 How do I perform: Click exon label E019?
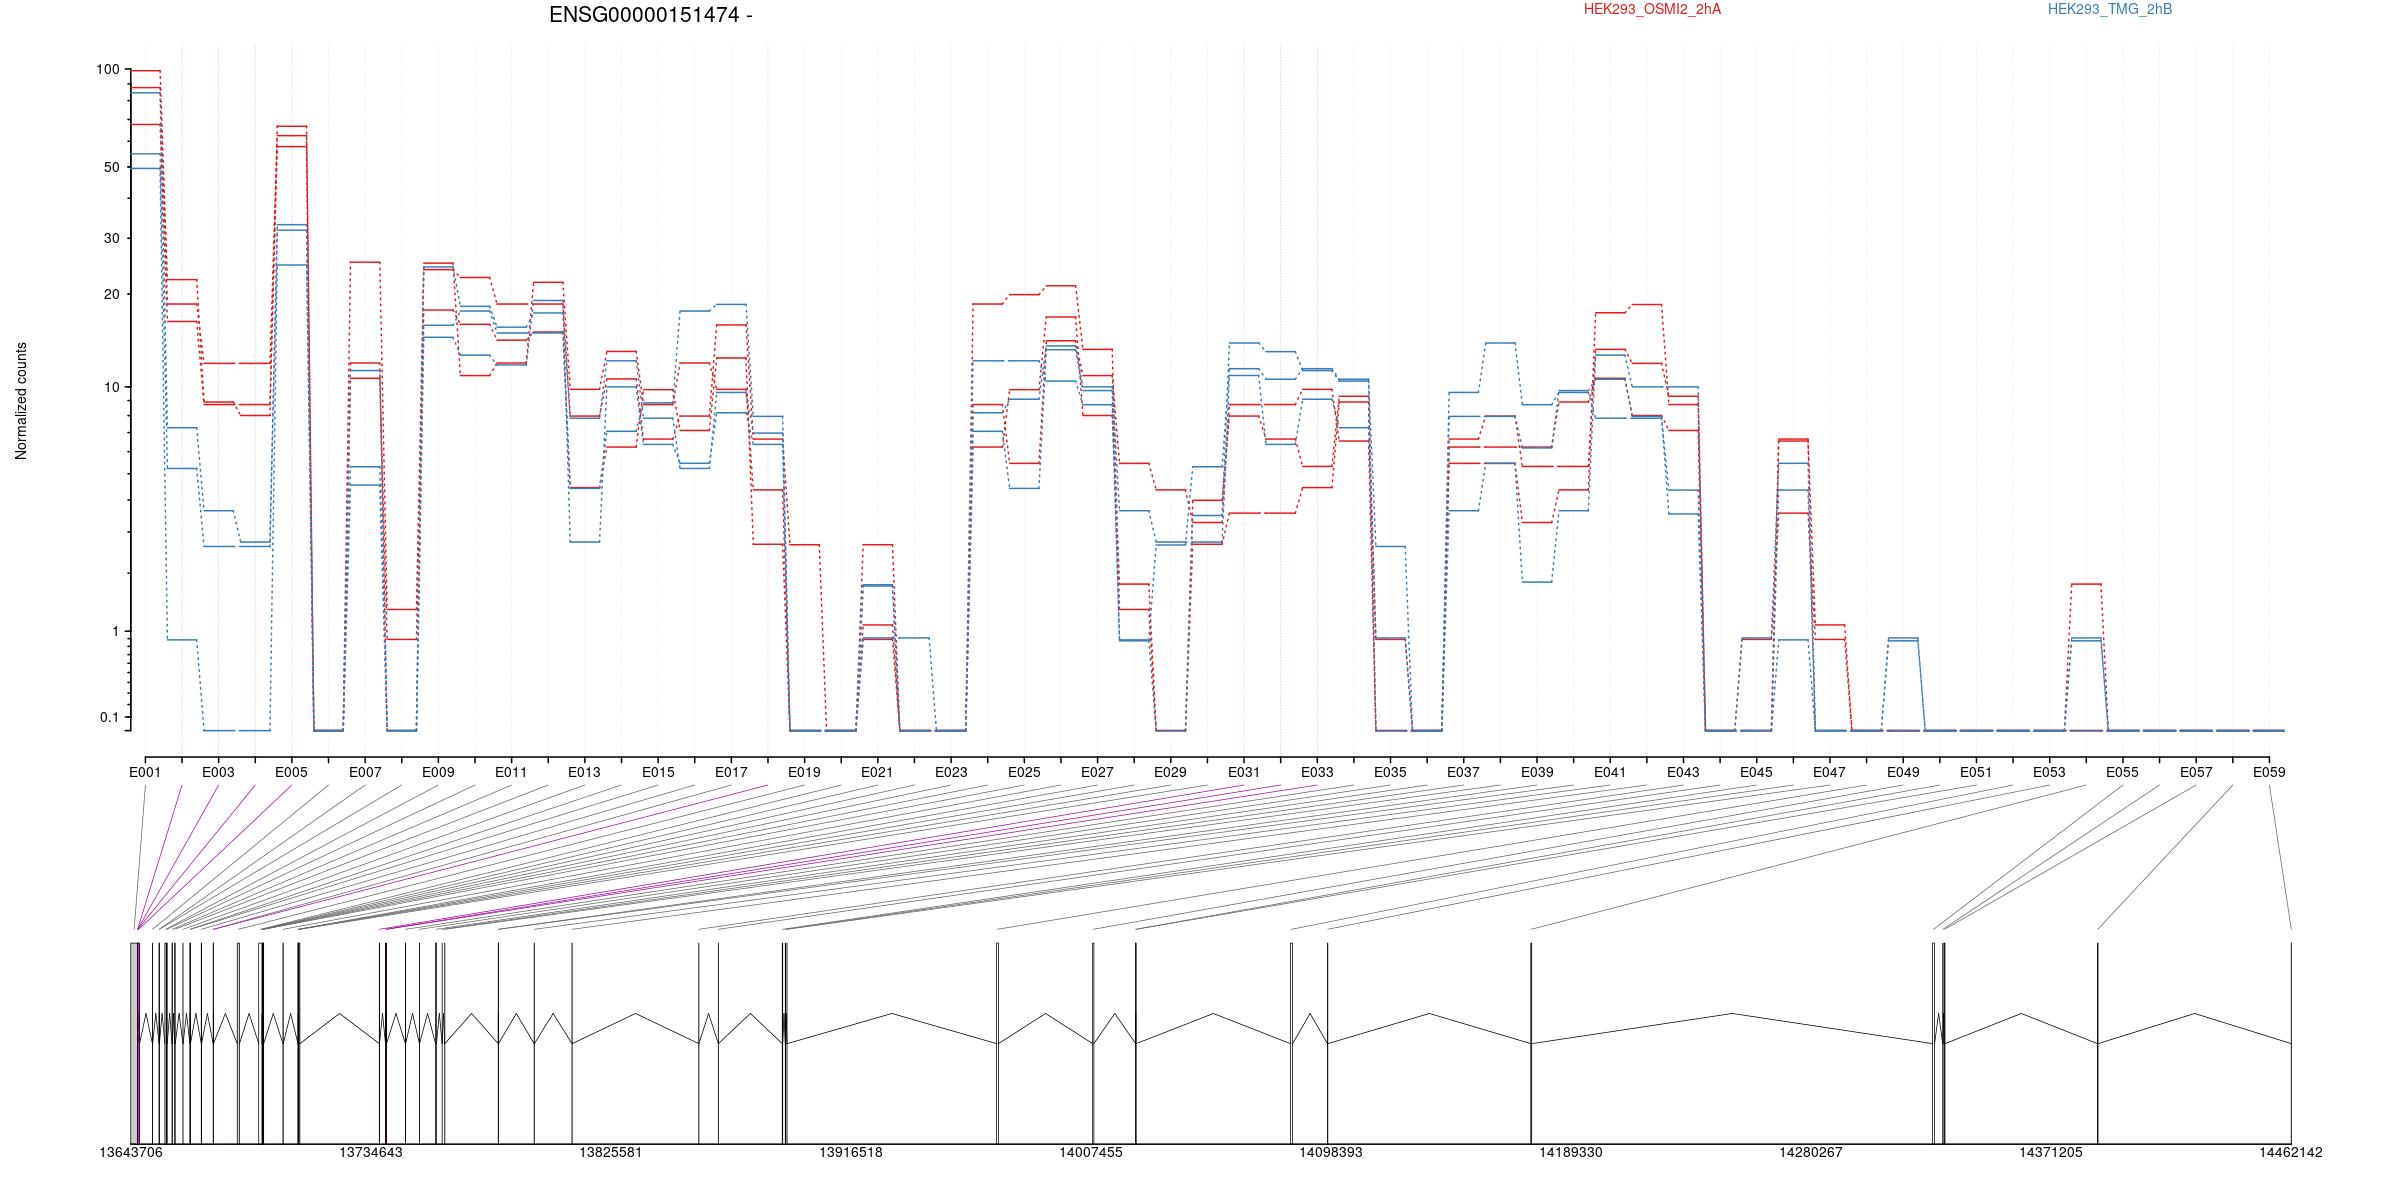tap(804, 772)
